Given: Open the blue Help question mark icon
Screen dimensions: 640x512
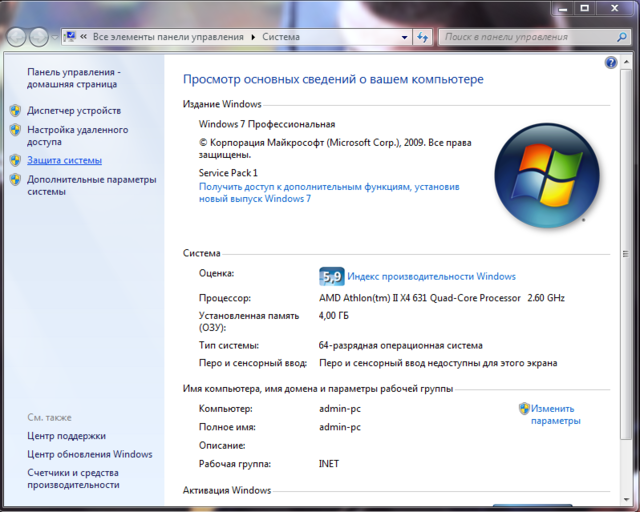Looking at the screenshot, I should [x=611, y=62].
